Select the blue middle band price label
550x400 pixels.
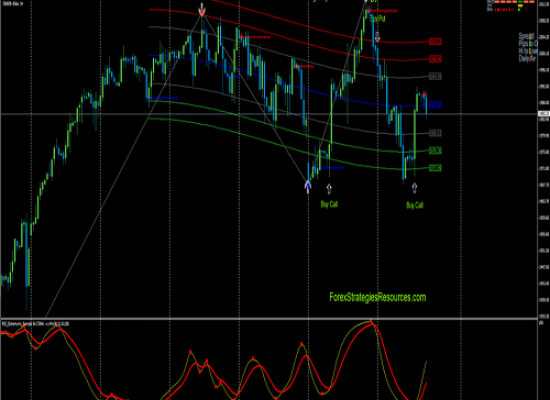tap(435, 105)
